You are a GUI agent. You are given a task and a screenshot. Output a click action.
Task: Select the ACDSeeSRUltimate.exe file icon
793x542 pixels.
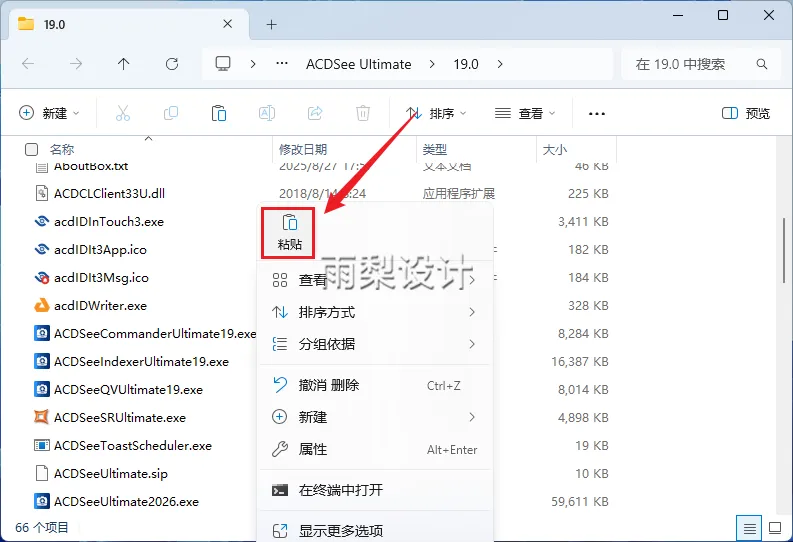coord(41,417)
